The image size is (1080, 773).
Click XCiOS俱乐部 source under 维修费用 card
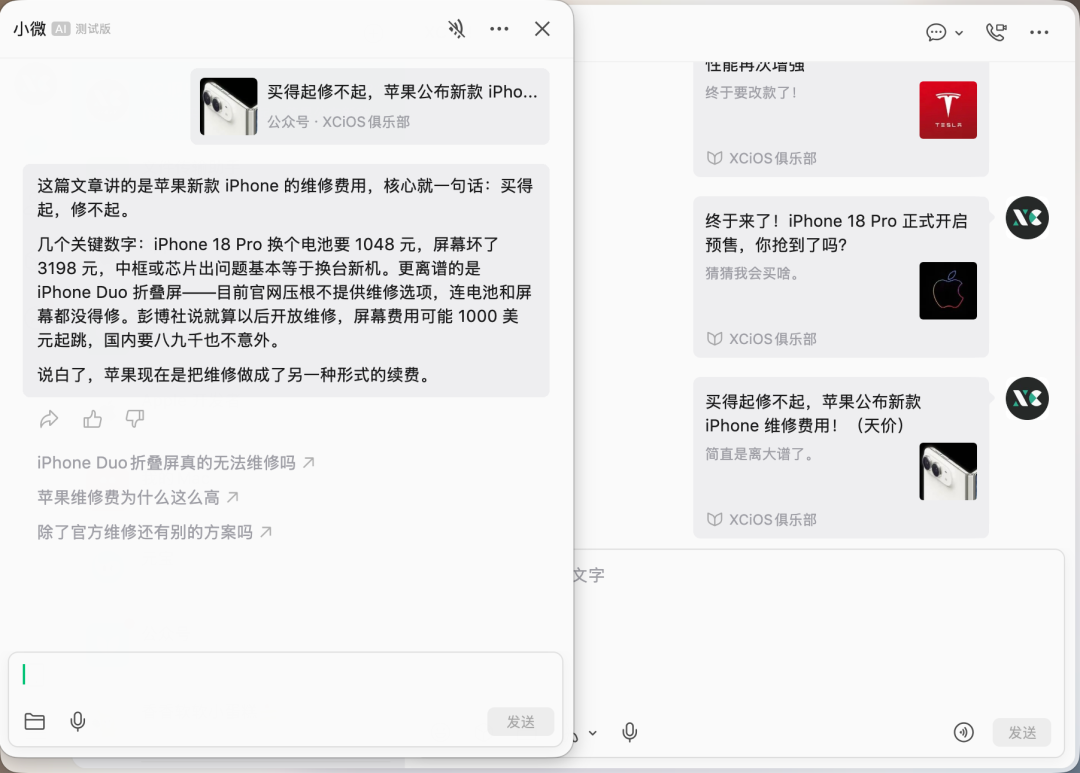[762, 519]
